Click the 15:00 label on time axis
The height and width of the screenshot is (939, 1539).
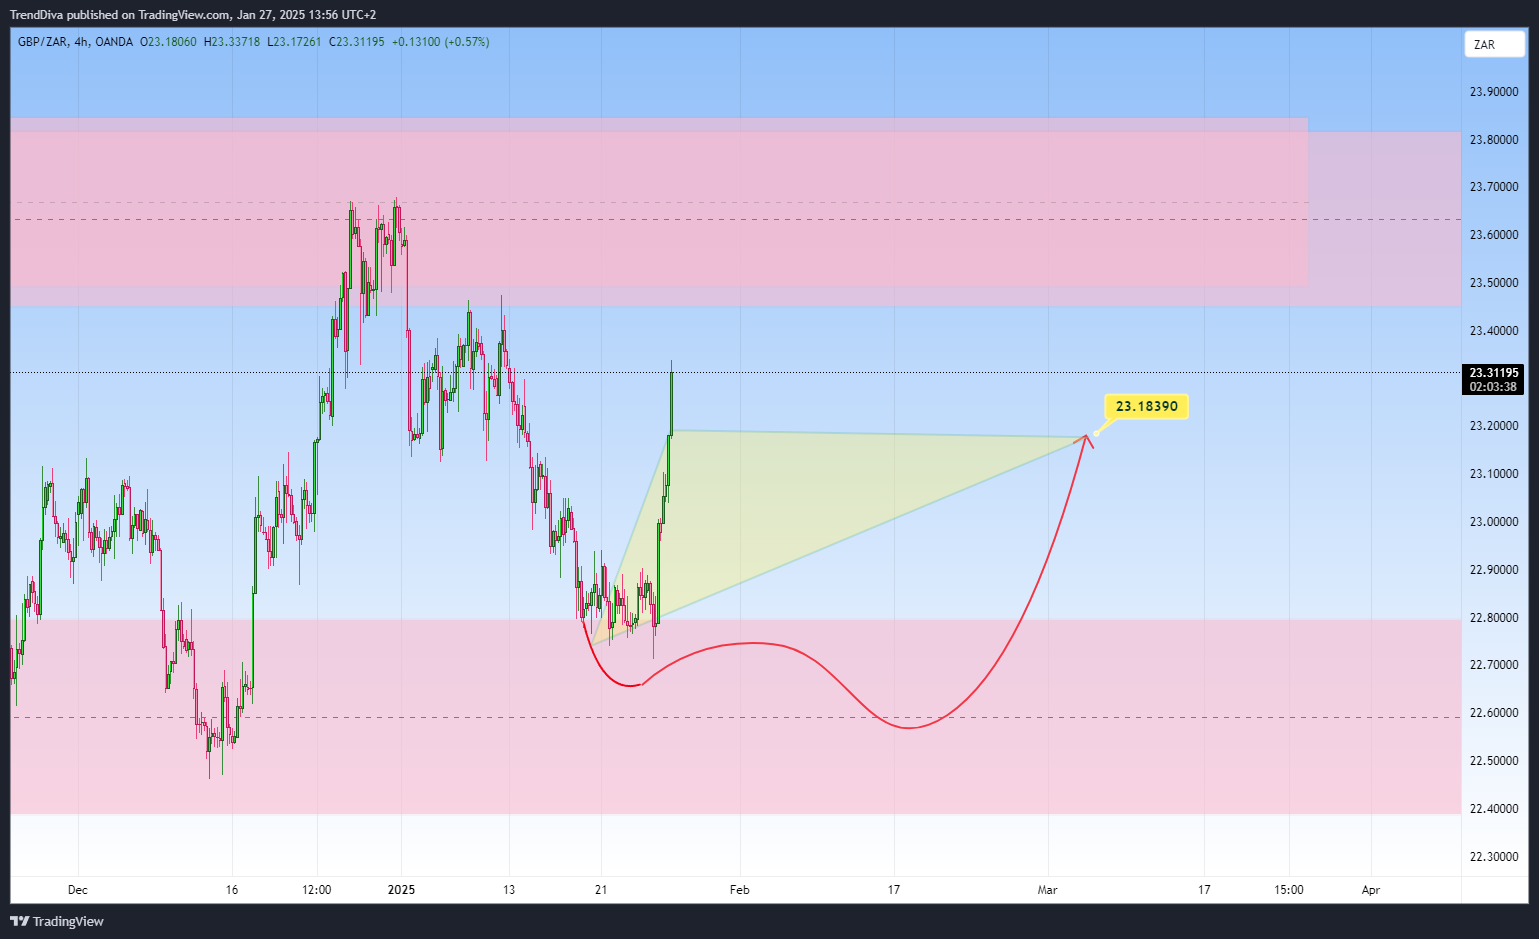(x=1289, y=890)
